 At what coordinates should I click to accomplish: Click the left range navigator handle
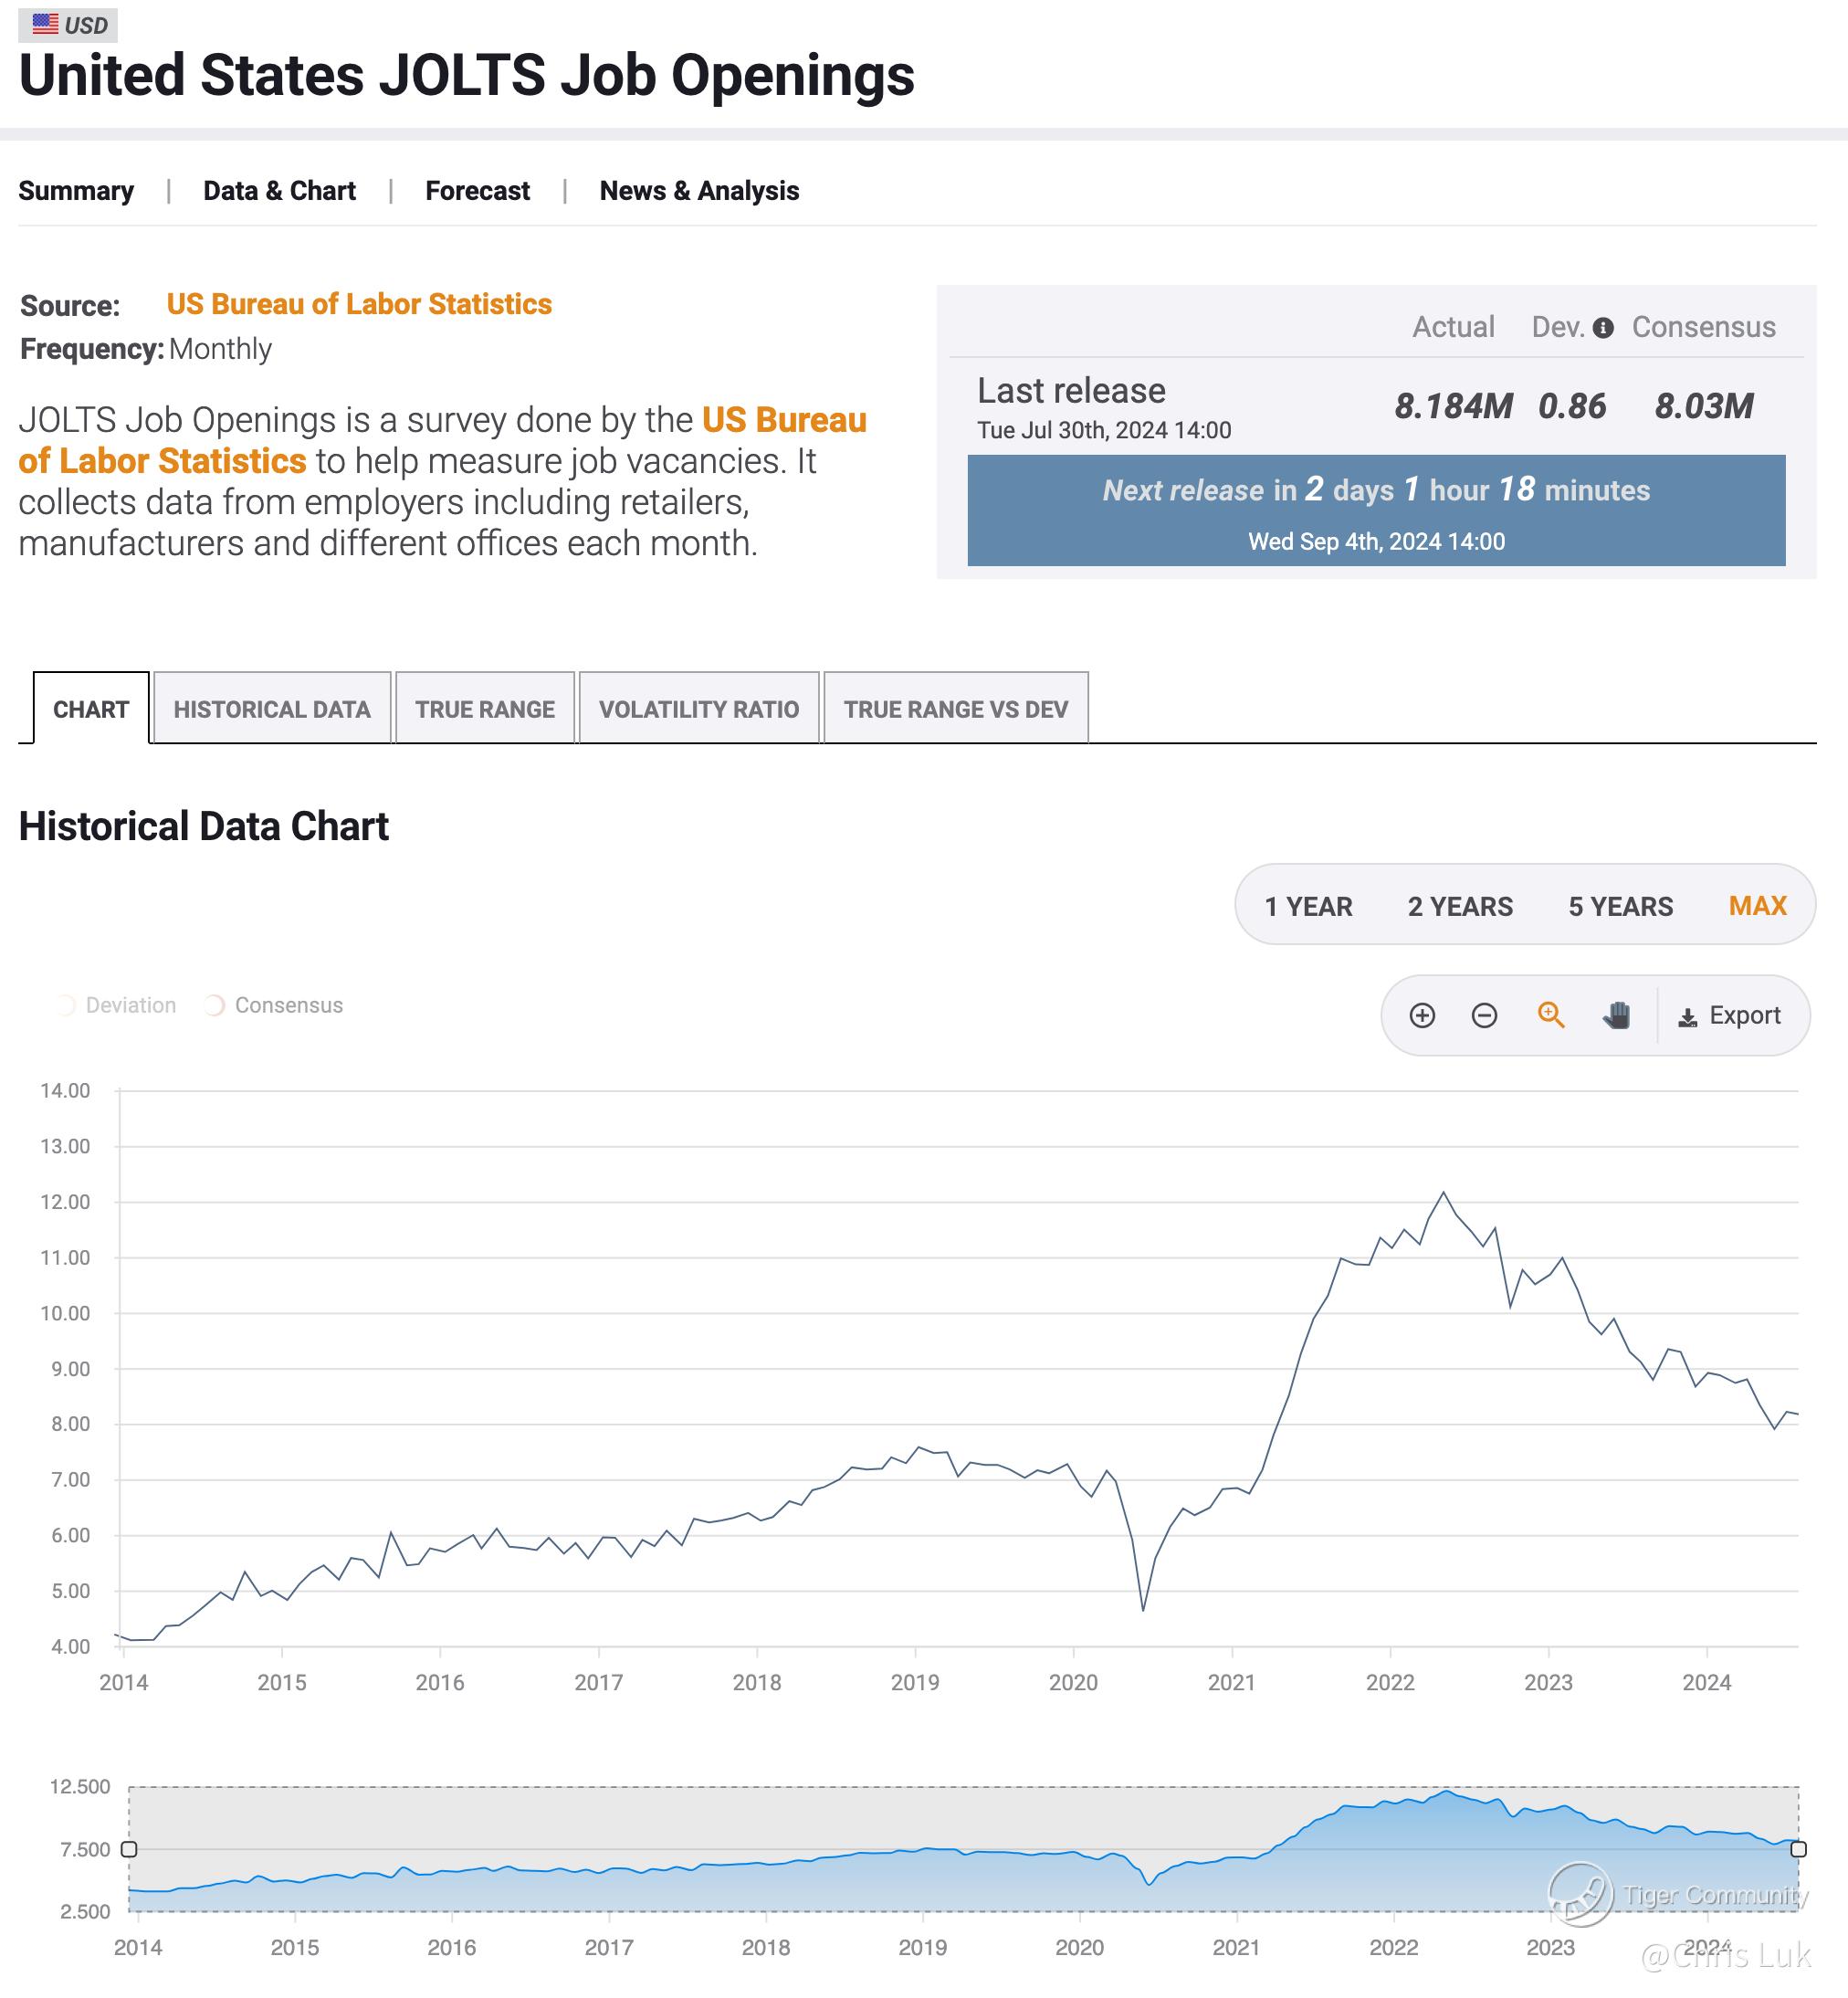[x=129, y=1849]
